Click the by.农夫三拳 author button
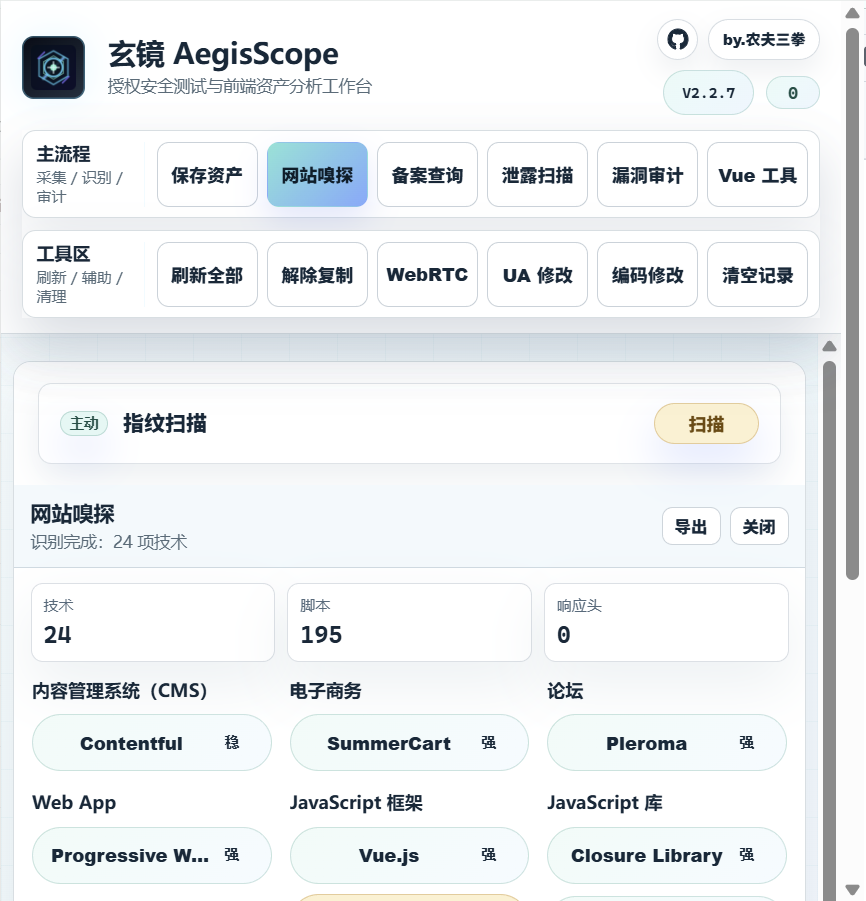The height and width of the screenshot is (901, 866). point(764,40)
